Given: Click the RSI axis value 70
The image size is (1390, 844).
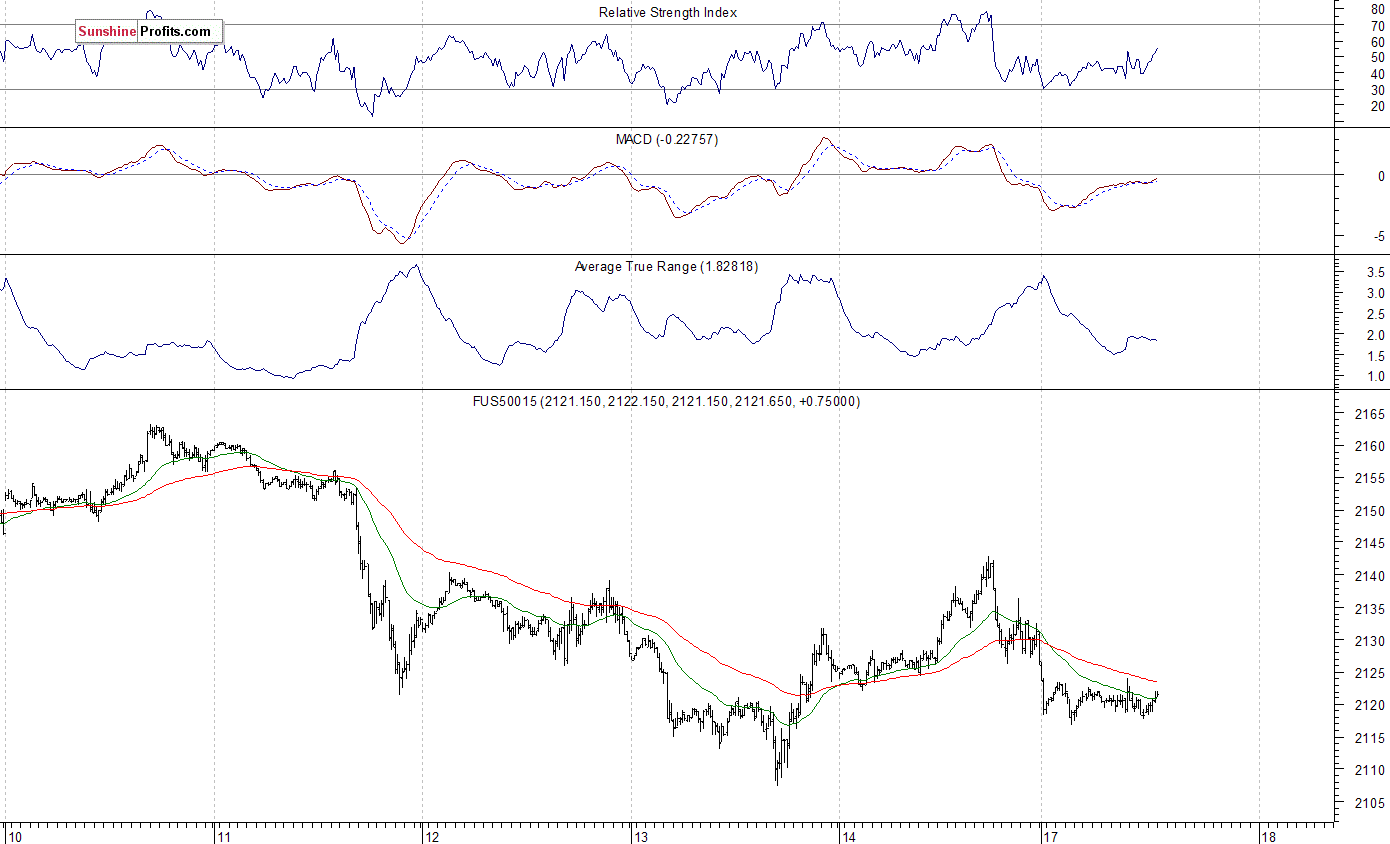Looking at the screenshot, I should [x=1377, y=25].
